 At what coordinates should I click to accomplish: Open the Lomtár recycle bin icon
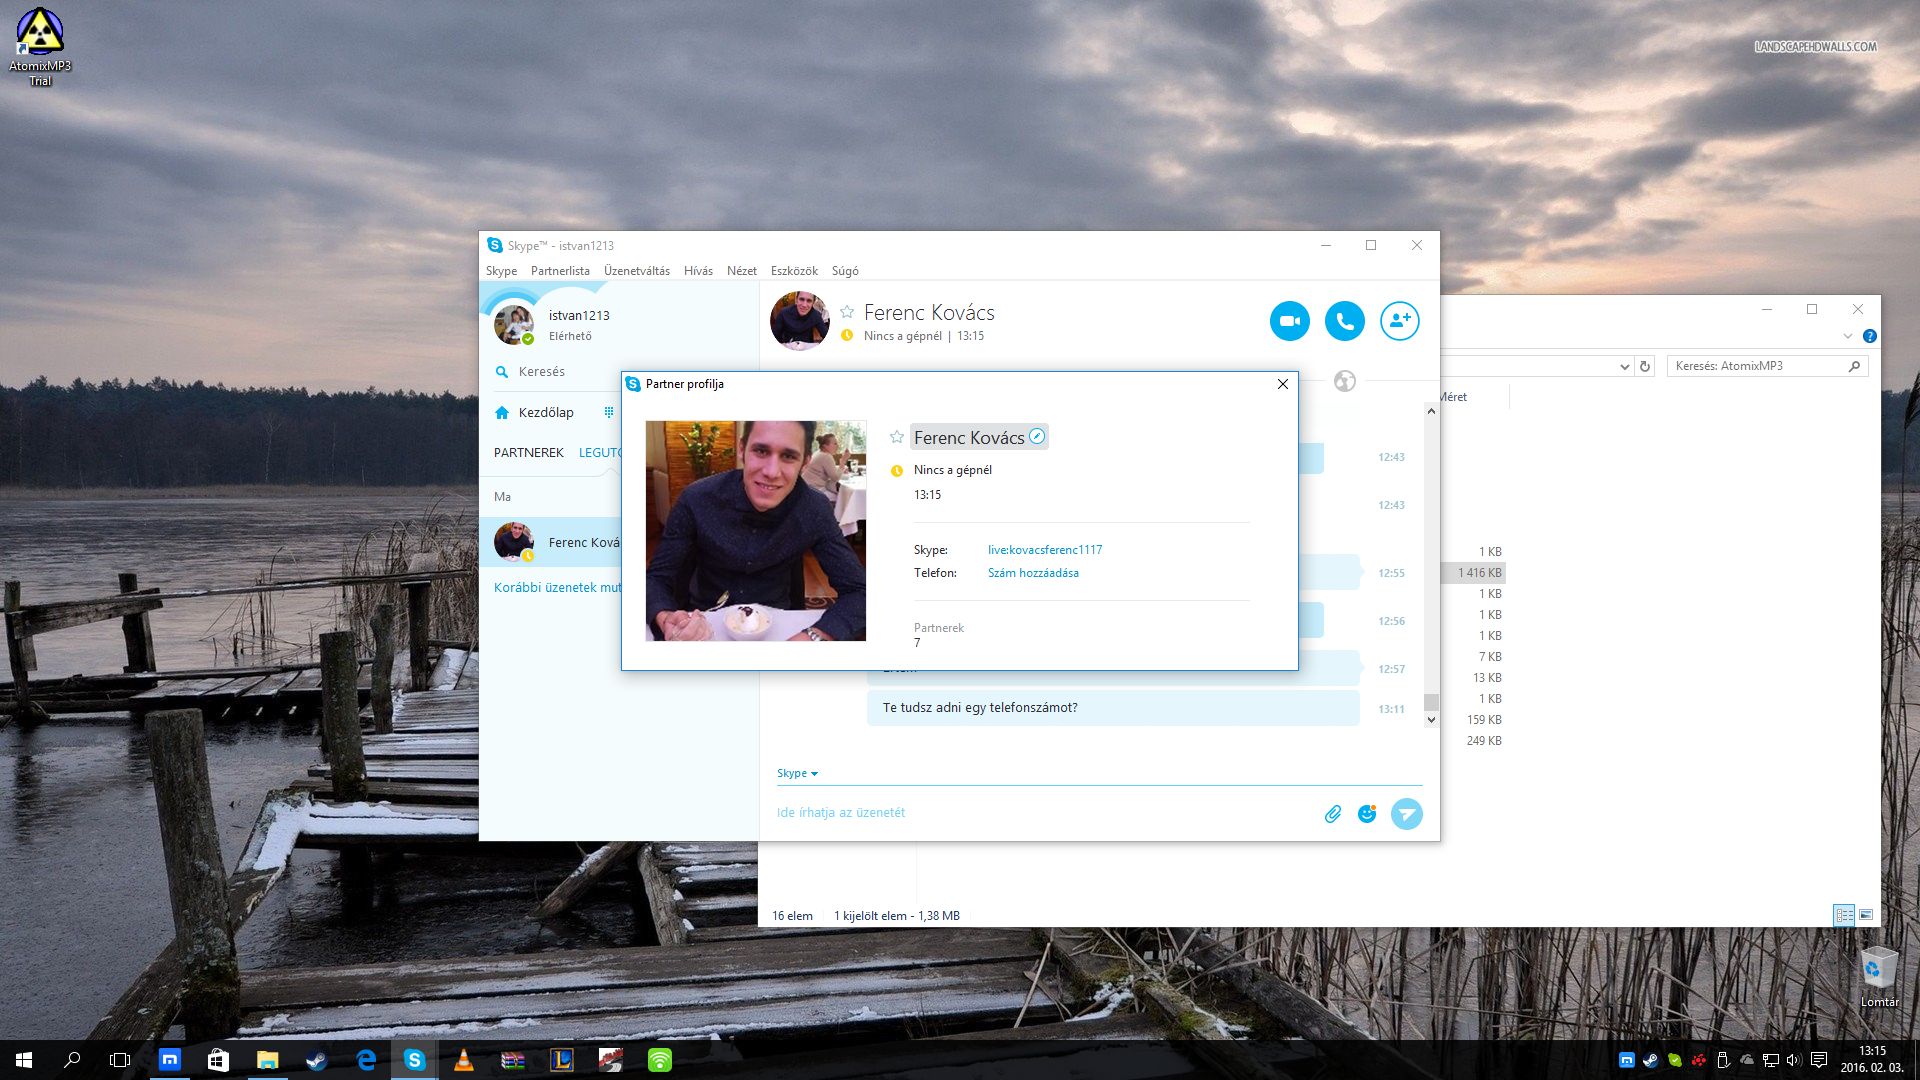pyautogui.click(x=1879, y=978)
